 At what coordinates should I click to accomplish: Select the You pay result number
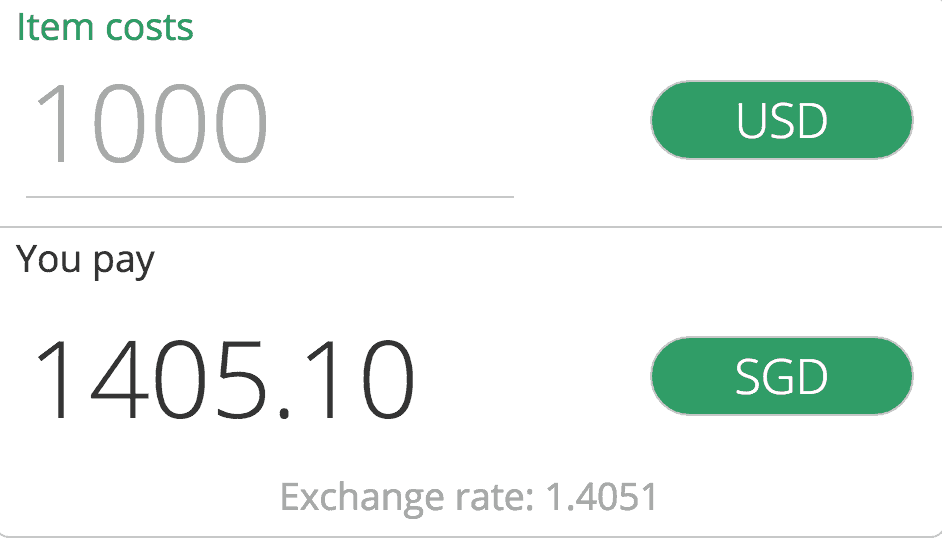tap(225, 380)
